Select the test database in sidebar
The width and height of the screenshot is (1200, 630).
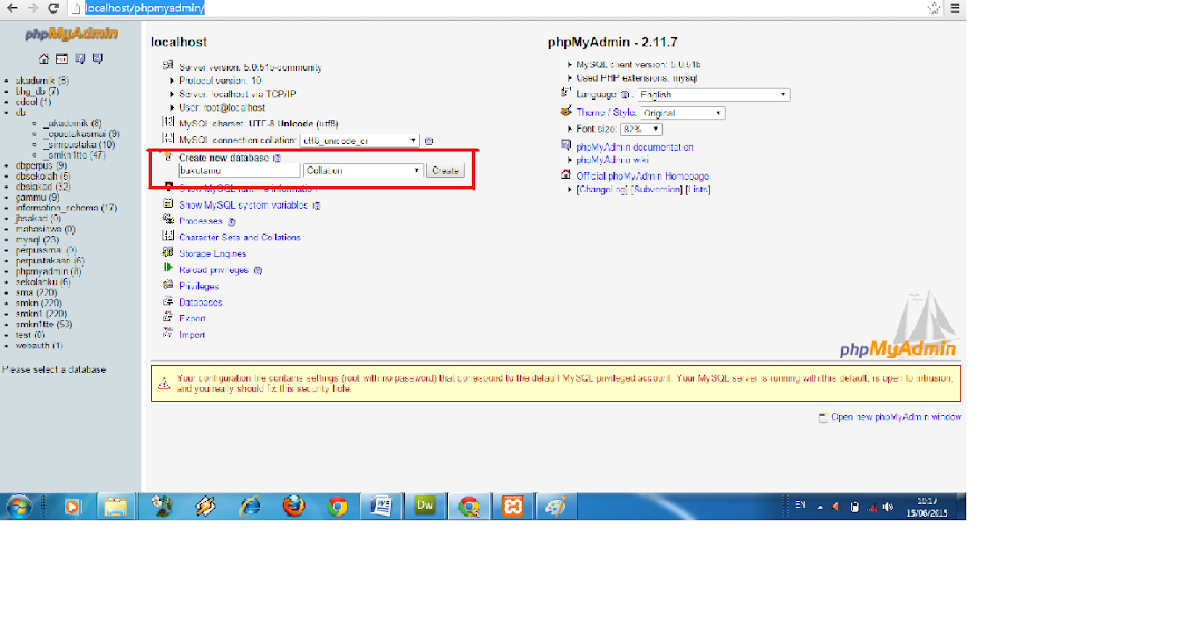tap(30, 335)
